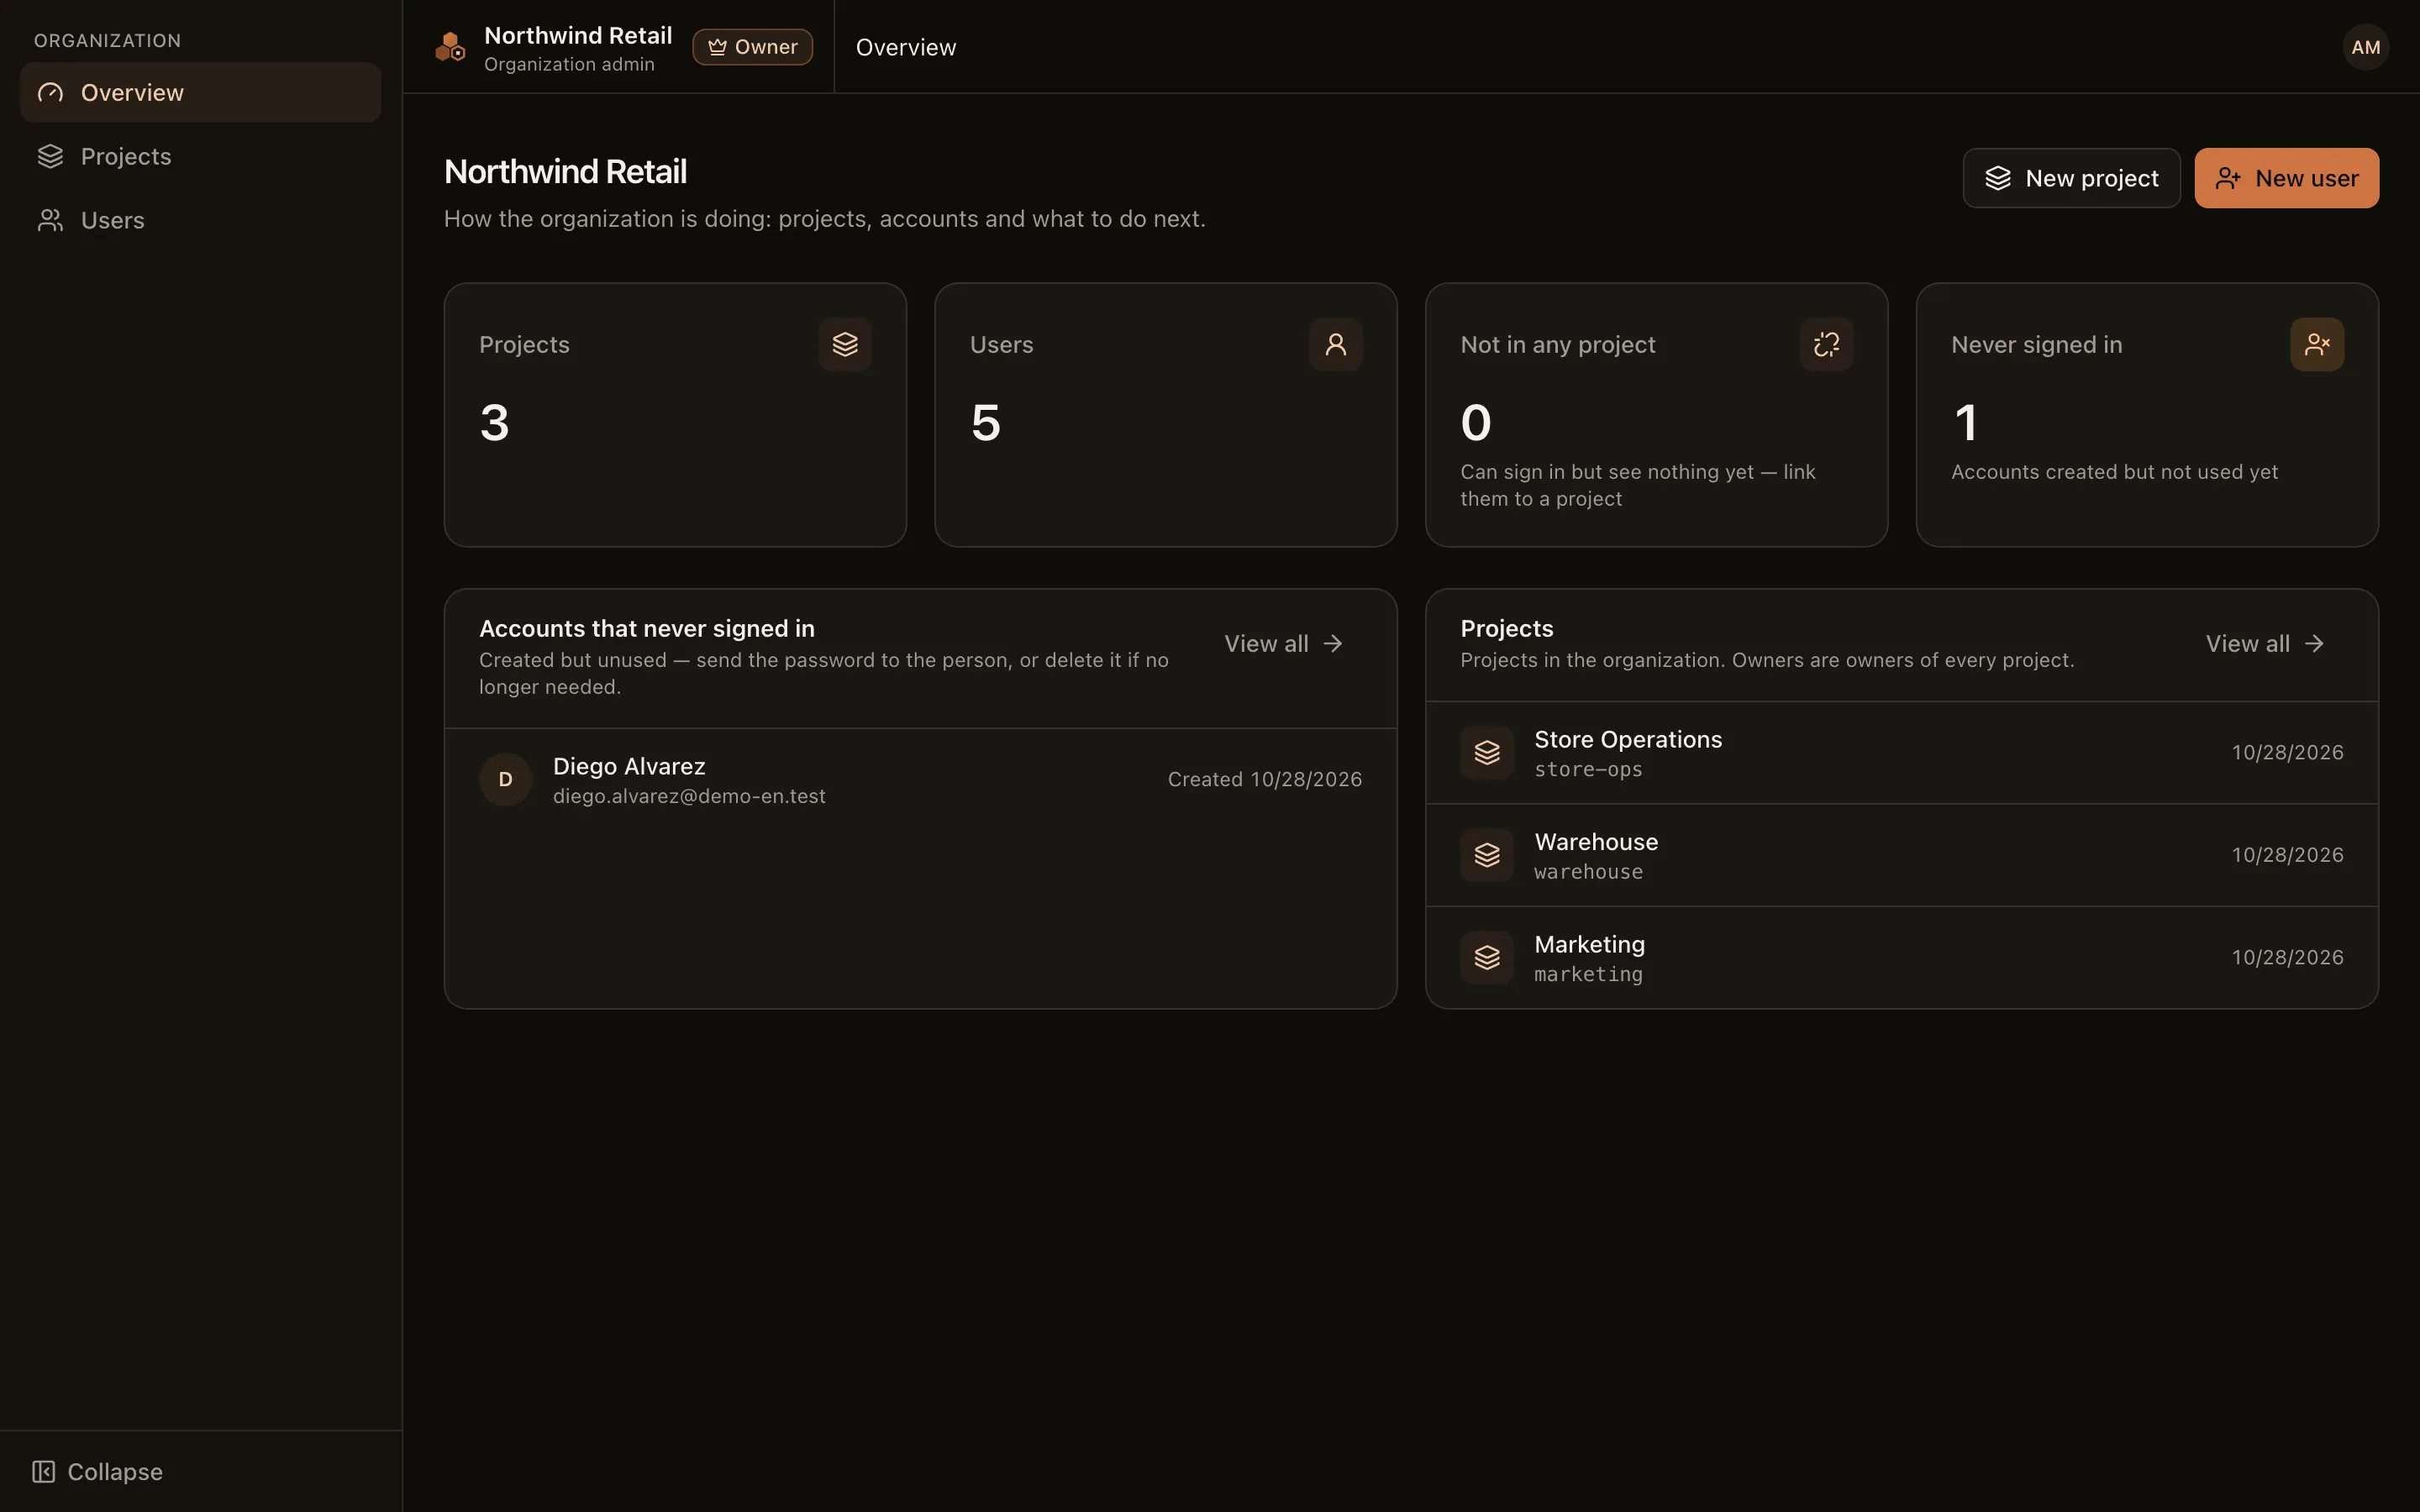2420x1512 pixels.
Task: Click the arrow beside never-signed-in View all
Action: point(1333,643)
